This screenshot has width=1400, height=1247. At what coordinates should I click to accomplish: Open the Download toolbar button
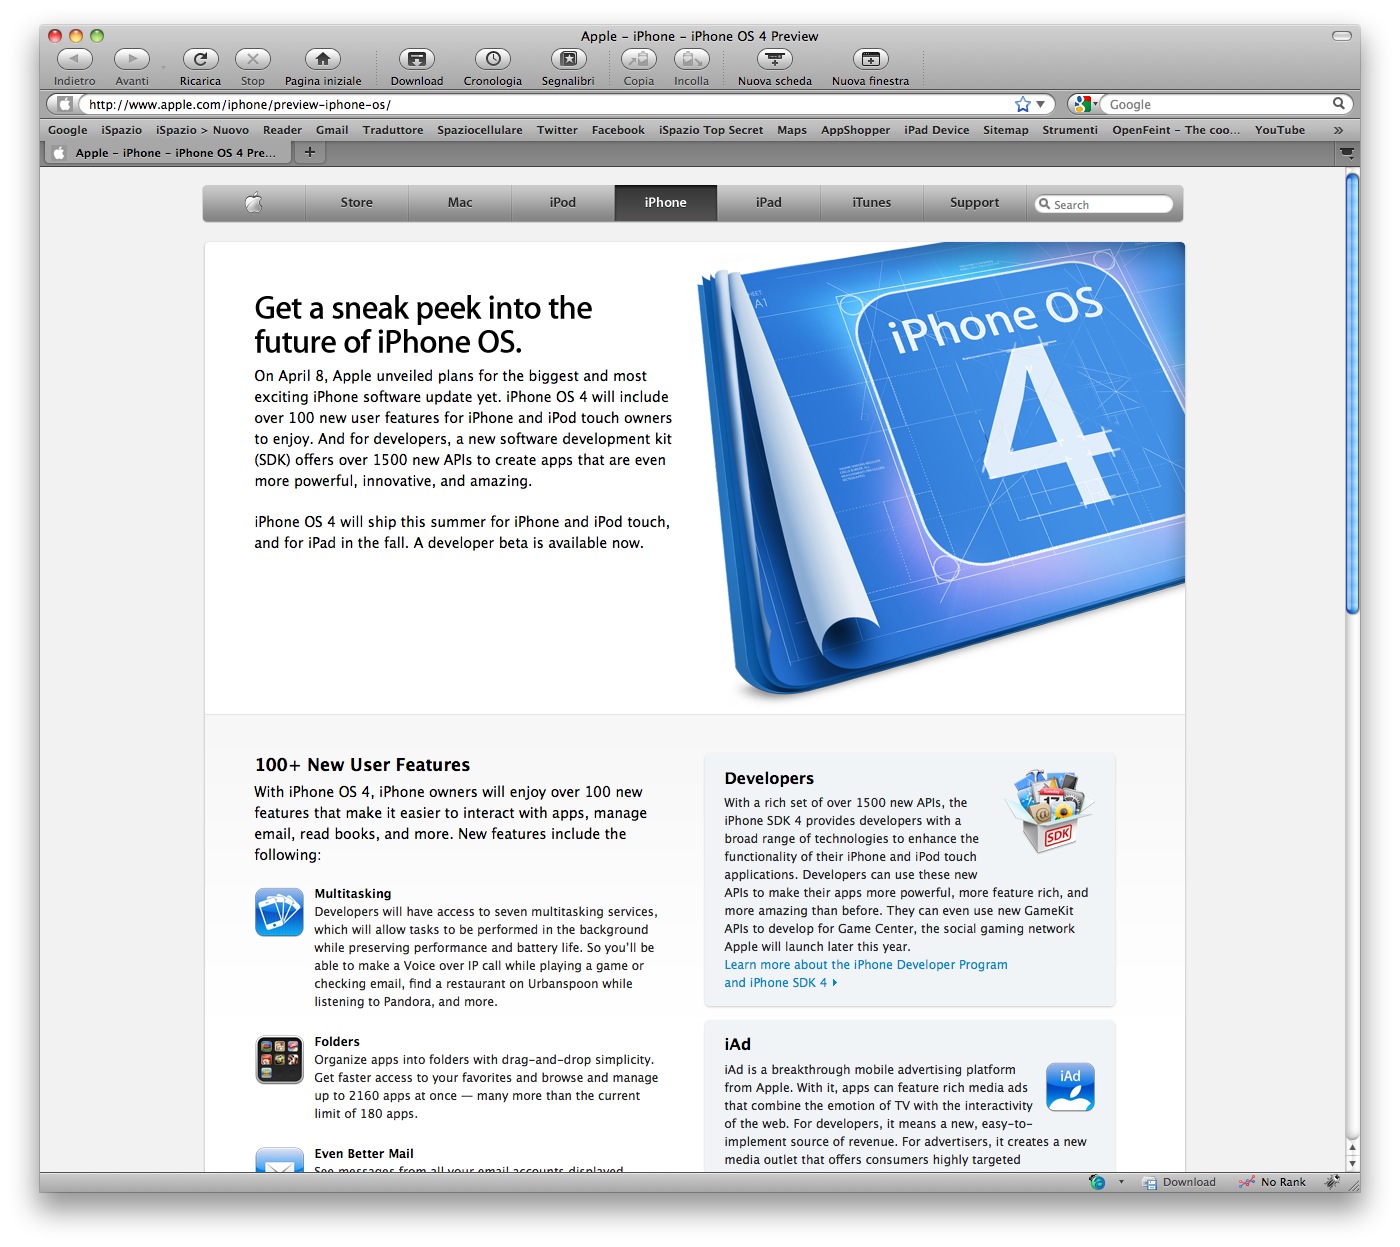(416, 60)
